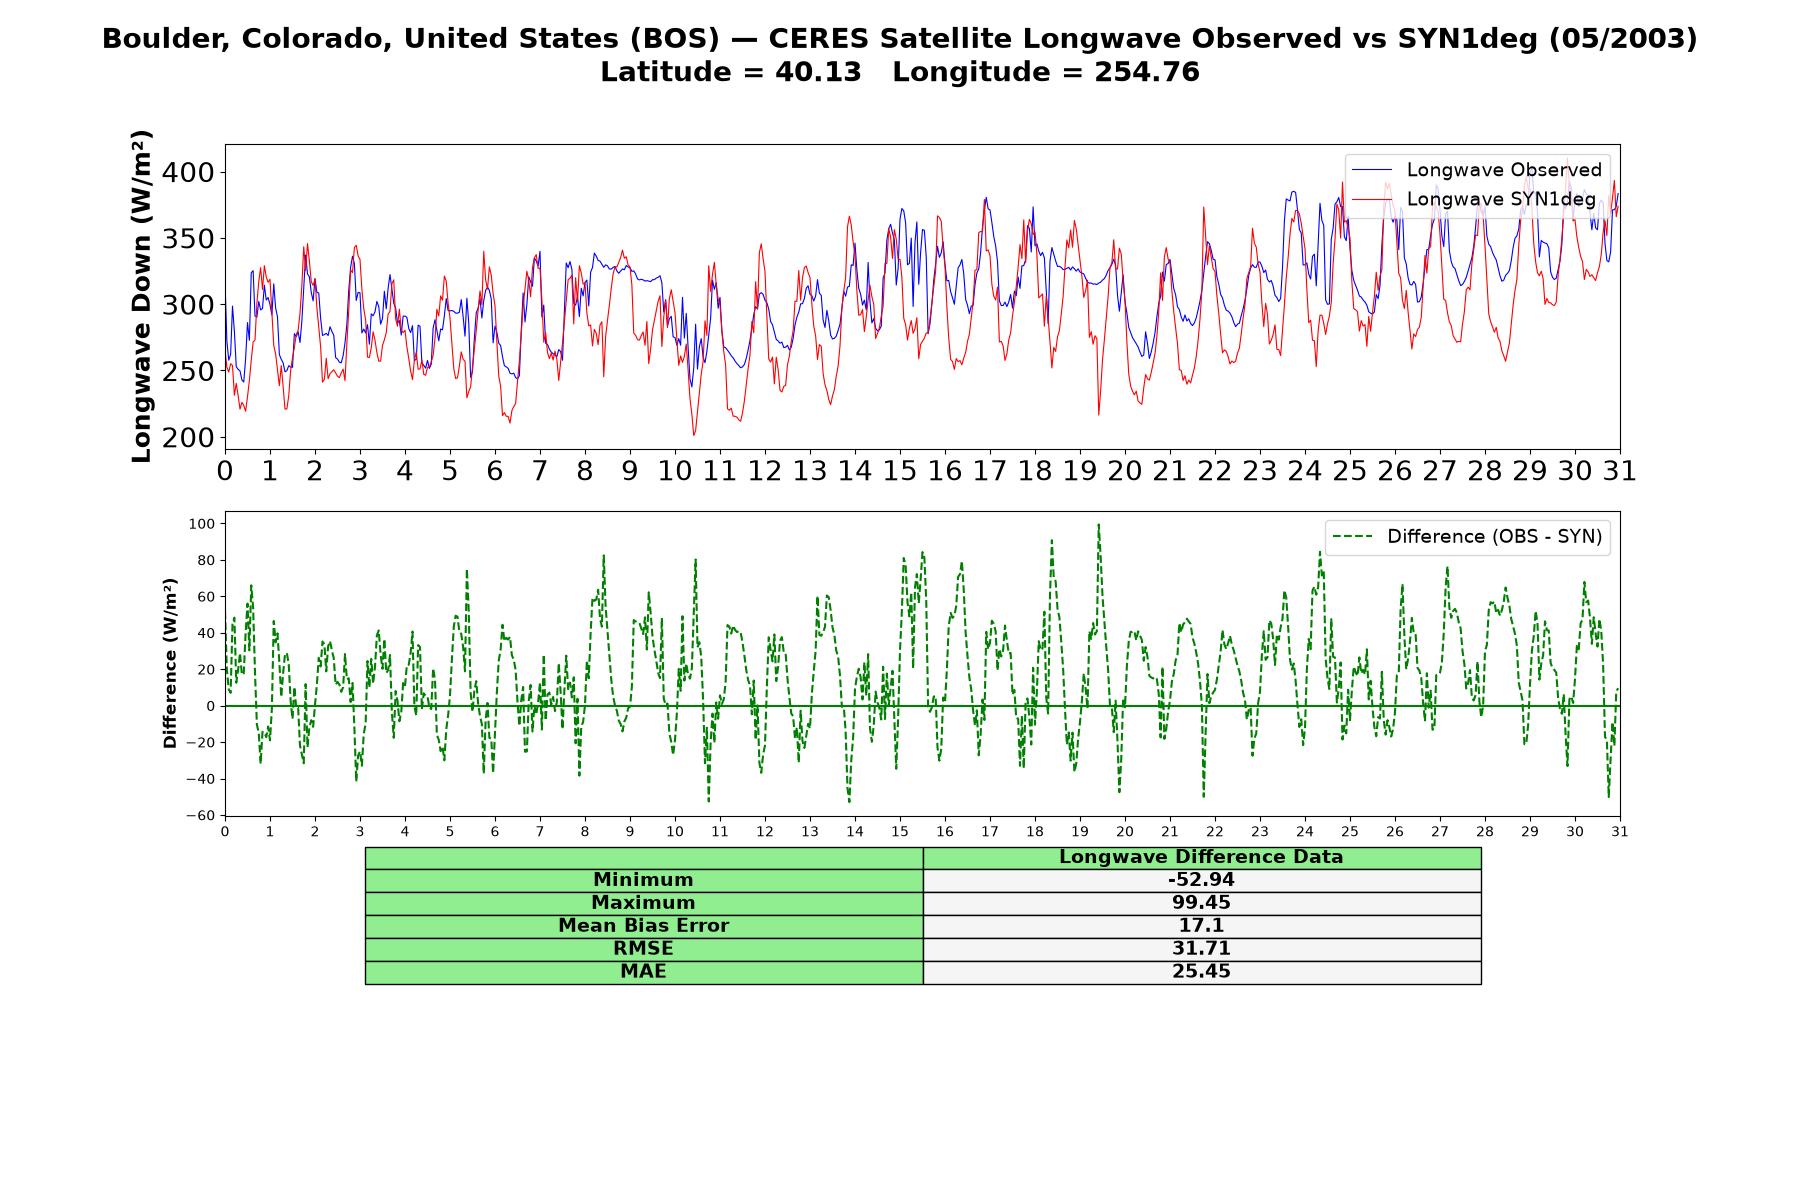Select the Difference (OBS - SYN) legend label

point(1494,537)
